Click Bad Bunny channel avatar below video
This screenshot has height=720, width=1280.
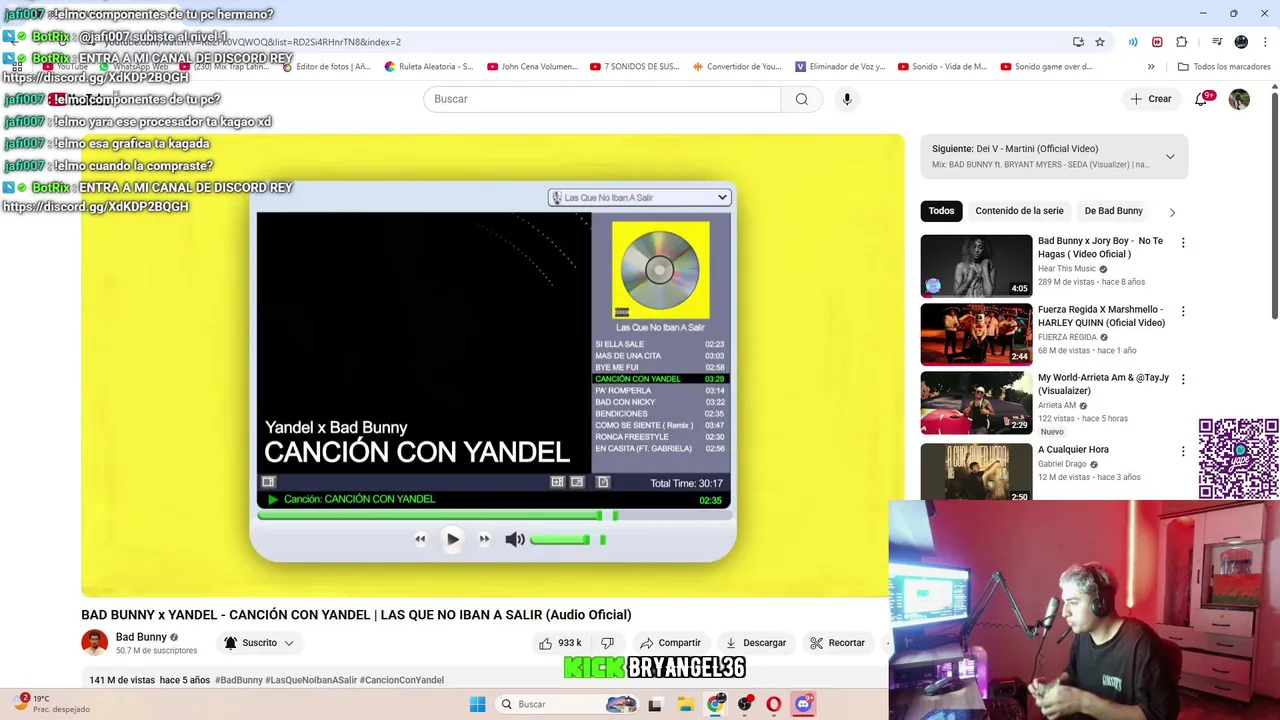[94, 643]
